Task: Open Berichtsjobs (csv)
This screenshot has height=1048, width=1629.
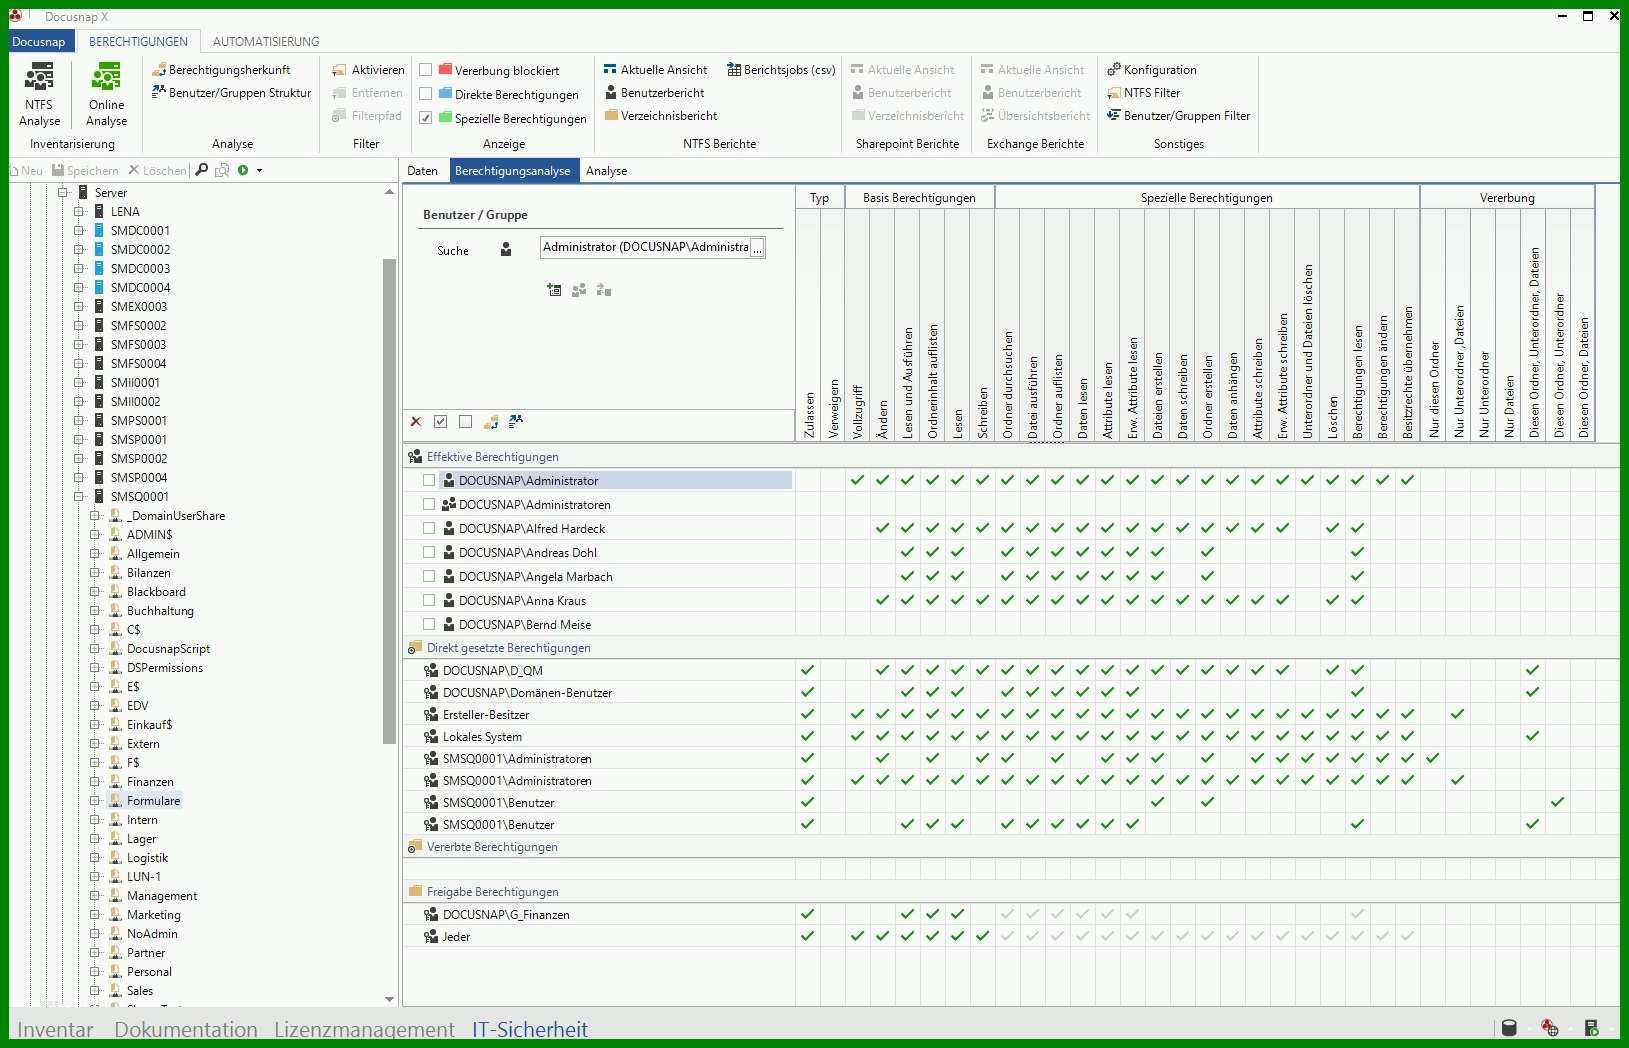Action: click(x=781, y=70)
